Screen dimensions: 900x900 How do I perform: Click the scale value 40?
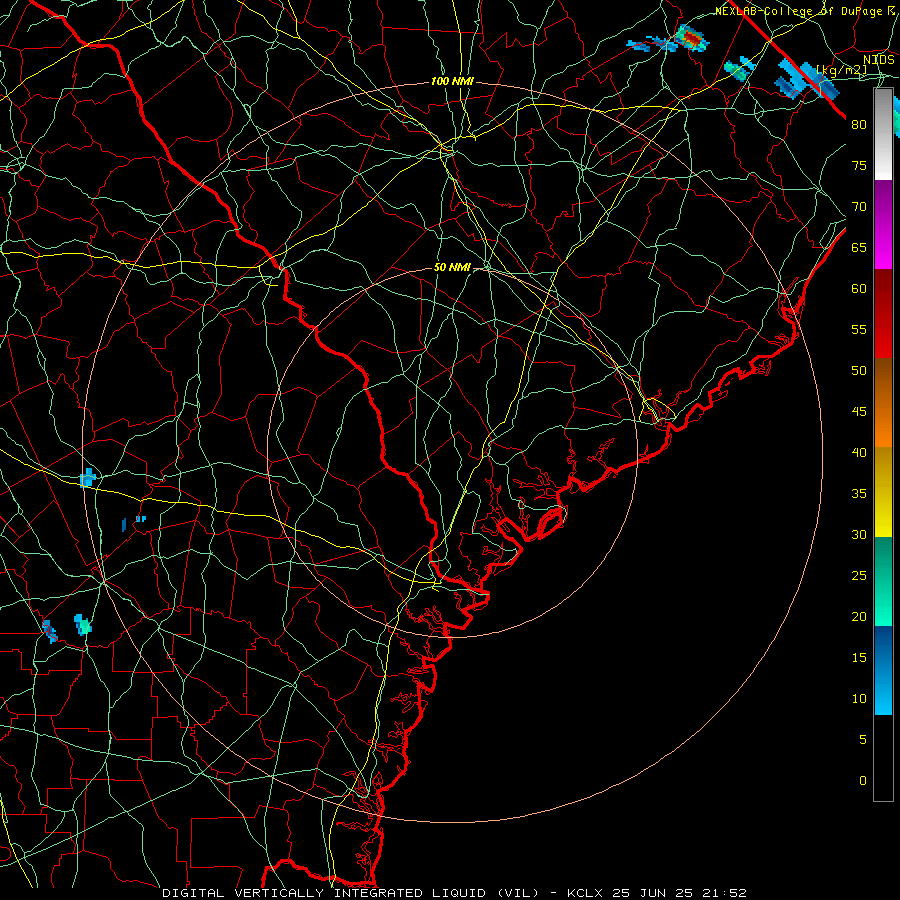[x=859, y=452]
